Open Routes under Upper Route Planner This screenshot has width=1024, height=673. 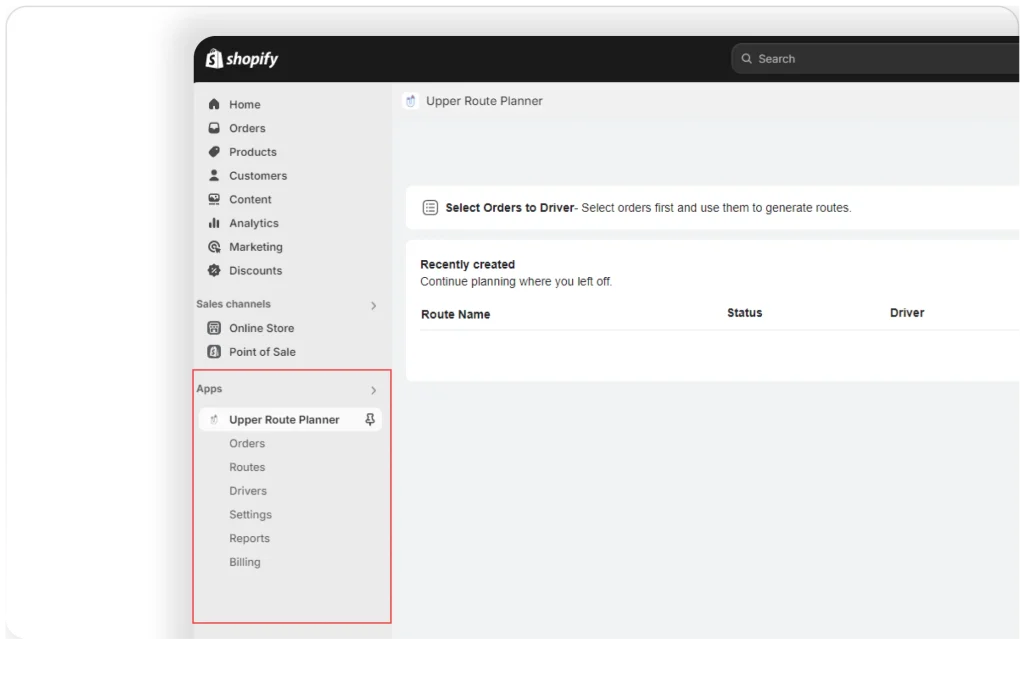pos(247,467)
